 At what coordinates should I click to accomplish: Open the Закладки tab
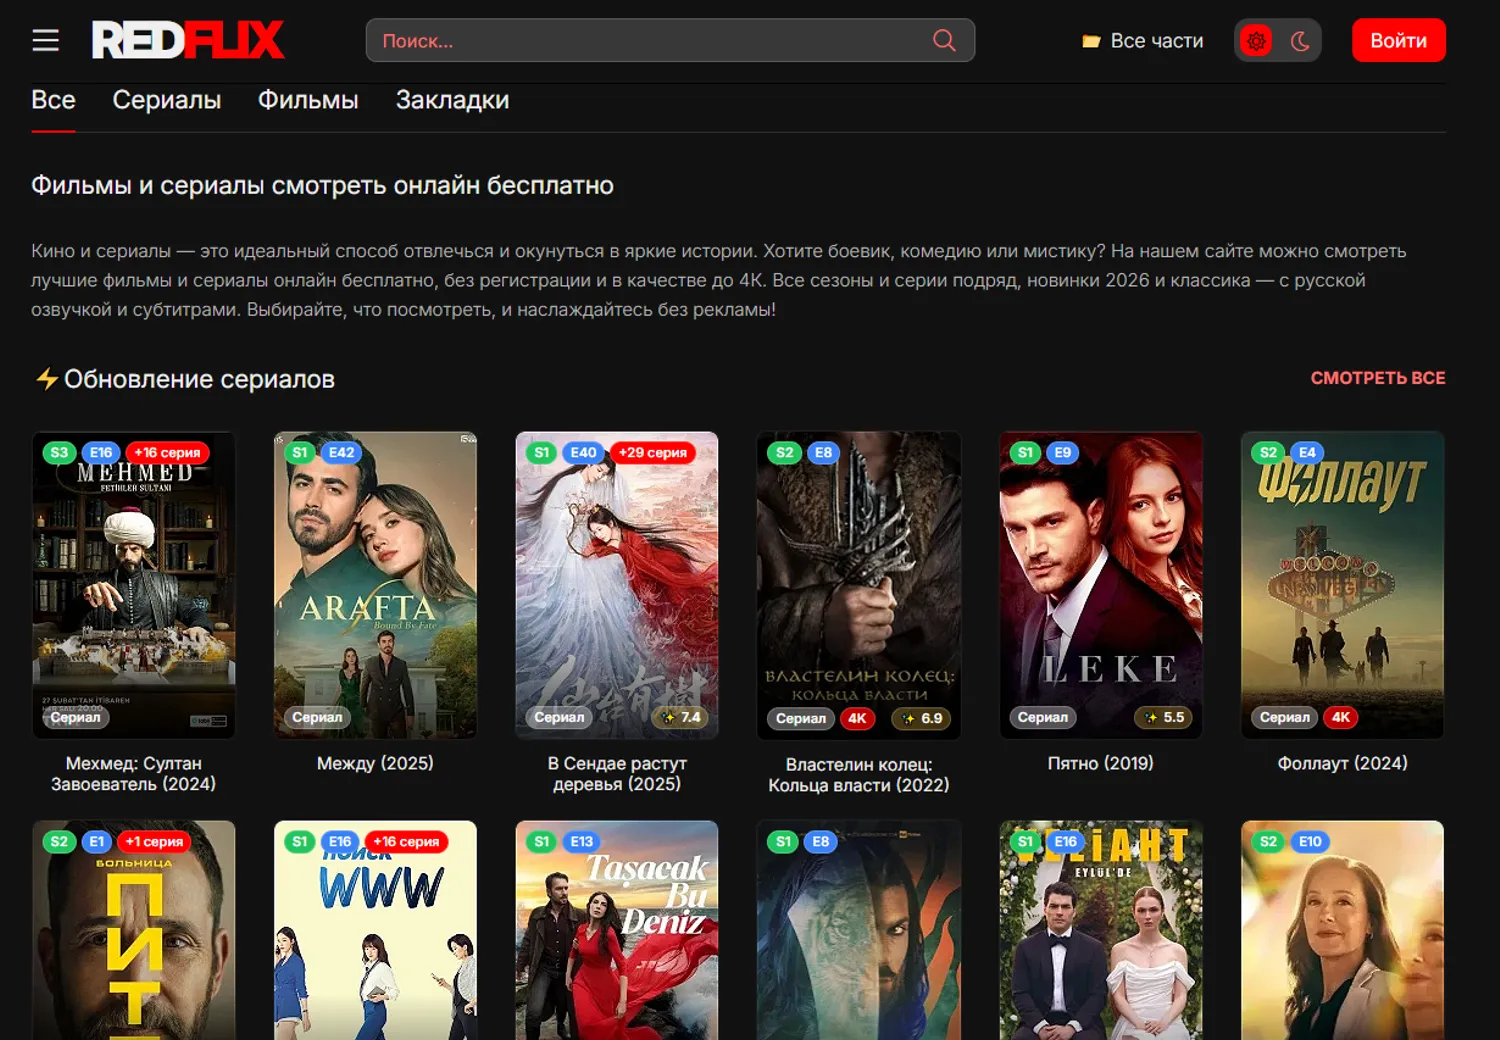tap(452, 100)
